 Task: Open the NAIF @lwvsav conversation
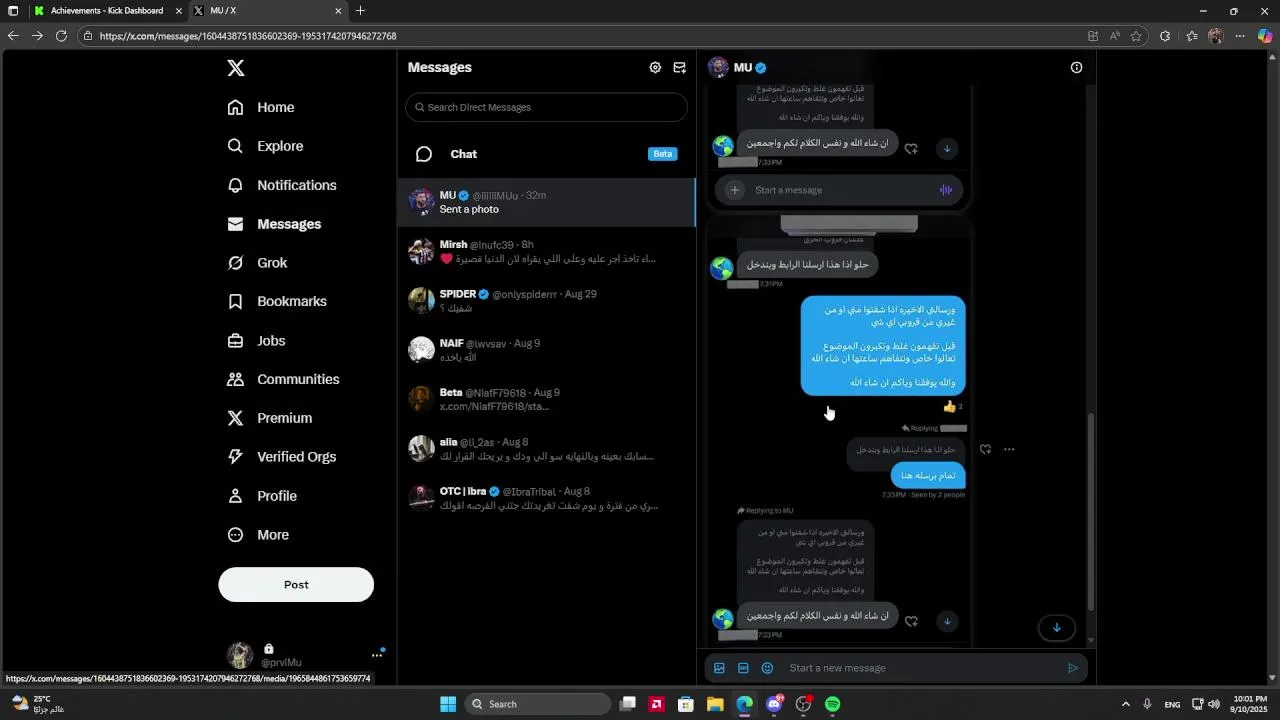(546, 350)
